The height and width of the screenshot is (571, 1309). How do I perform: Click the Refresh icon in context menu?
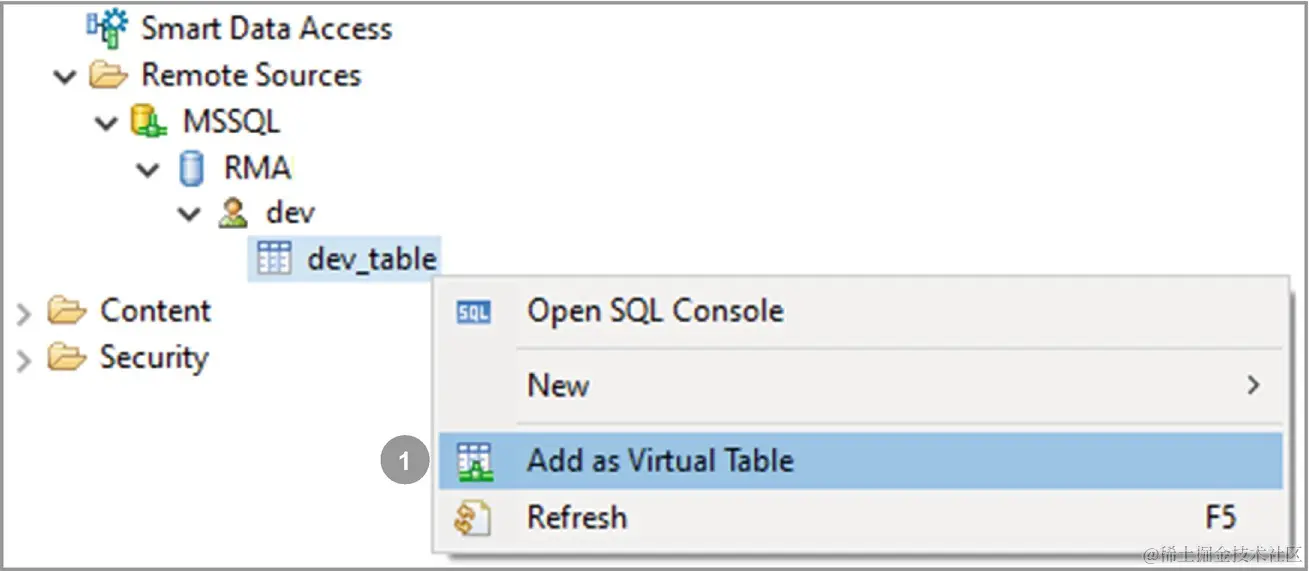[x=472, y=518]
